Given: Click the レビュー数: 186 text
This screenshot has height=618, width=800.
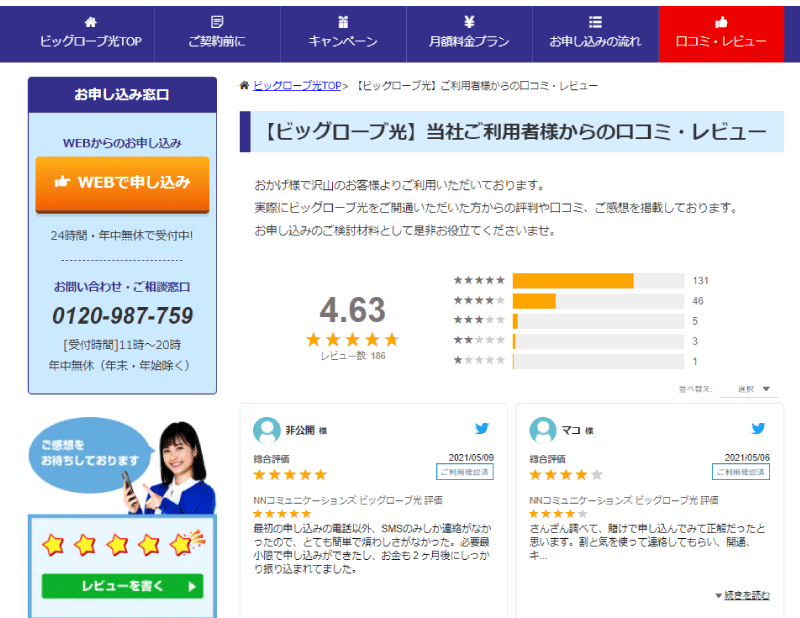Looking at the screenshot, I should 353,356.
